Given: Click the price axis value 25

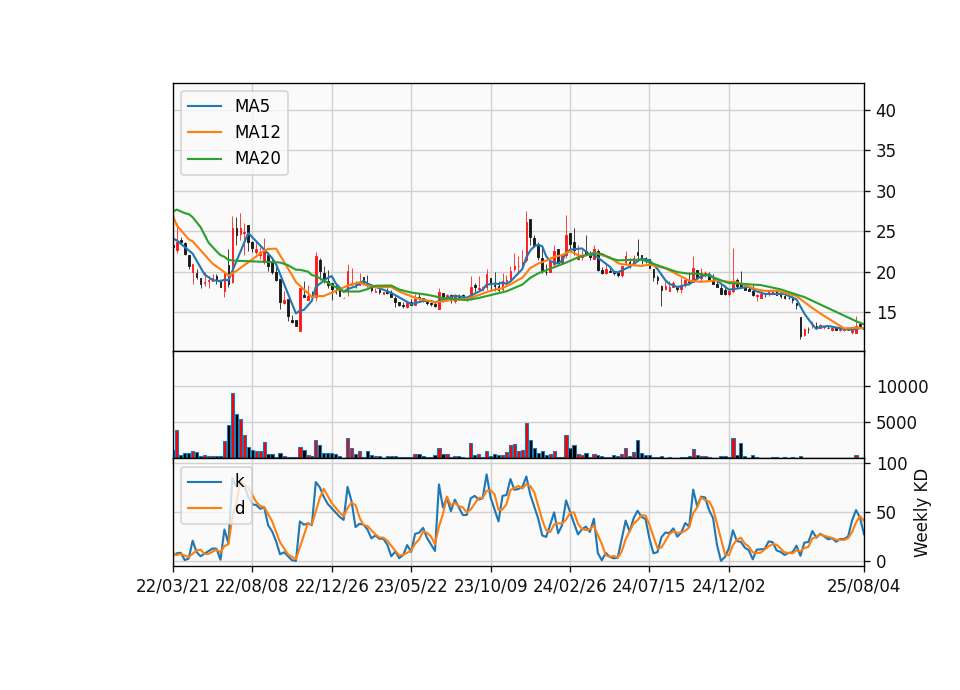Looking at the screenshot, I should tap(886, 232).
